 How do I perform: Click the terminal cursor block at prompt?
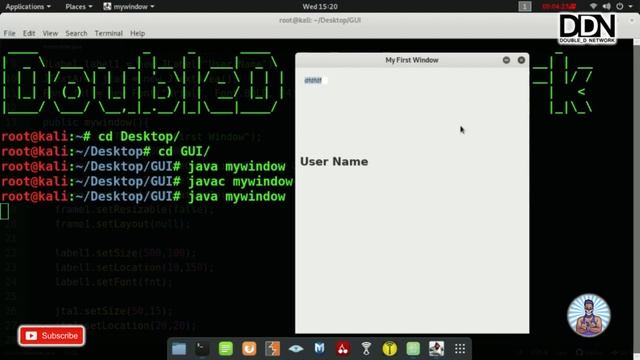[x=4, y=211]
